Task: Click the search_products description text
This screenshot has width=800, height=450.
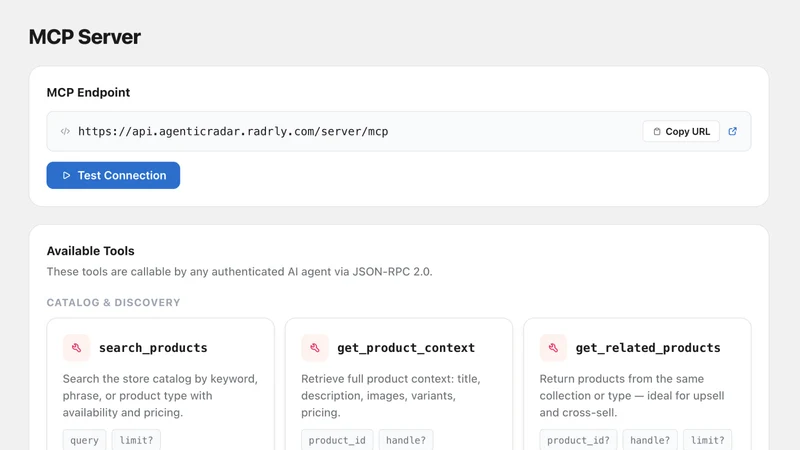Action: point(160,395)
